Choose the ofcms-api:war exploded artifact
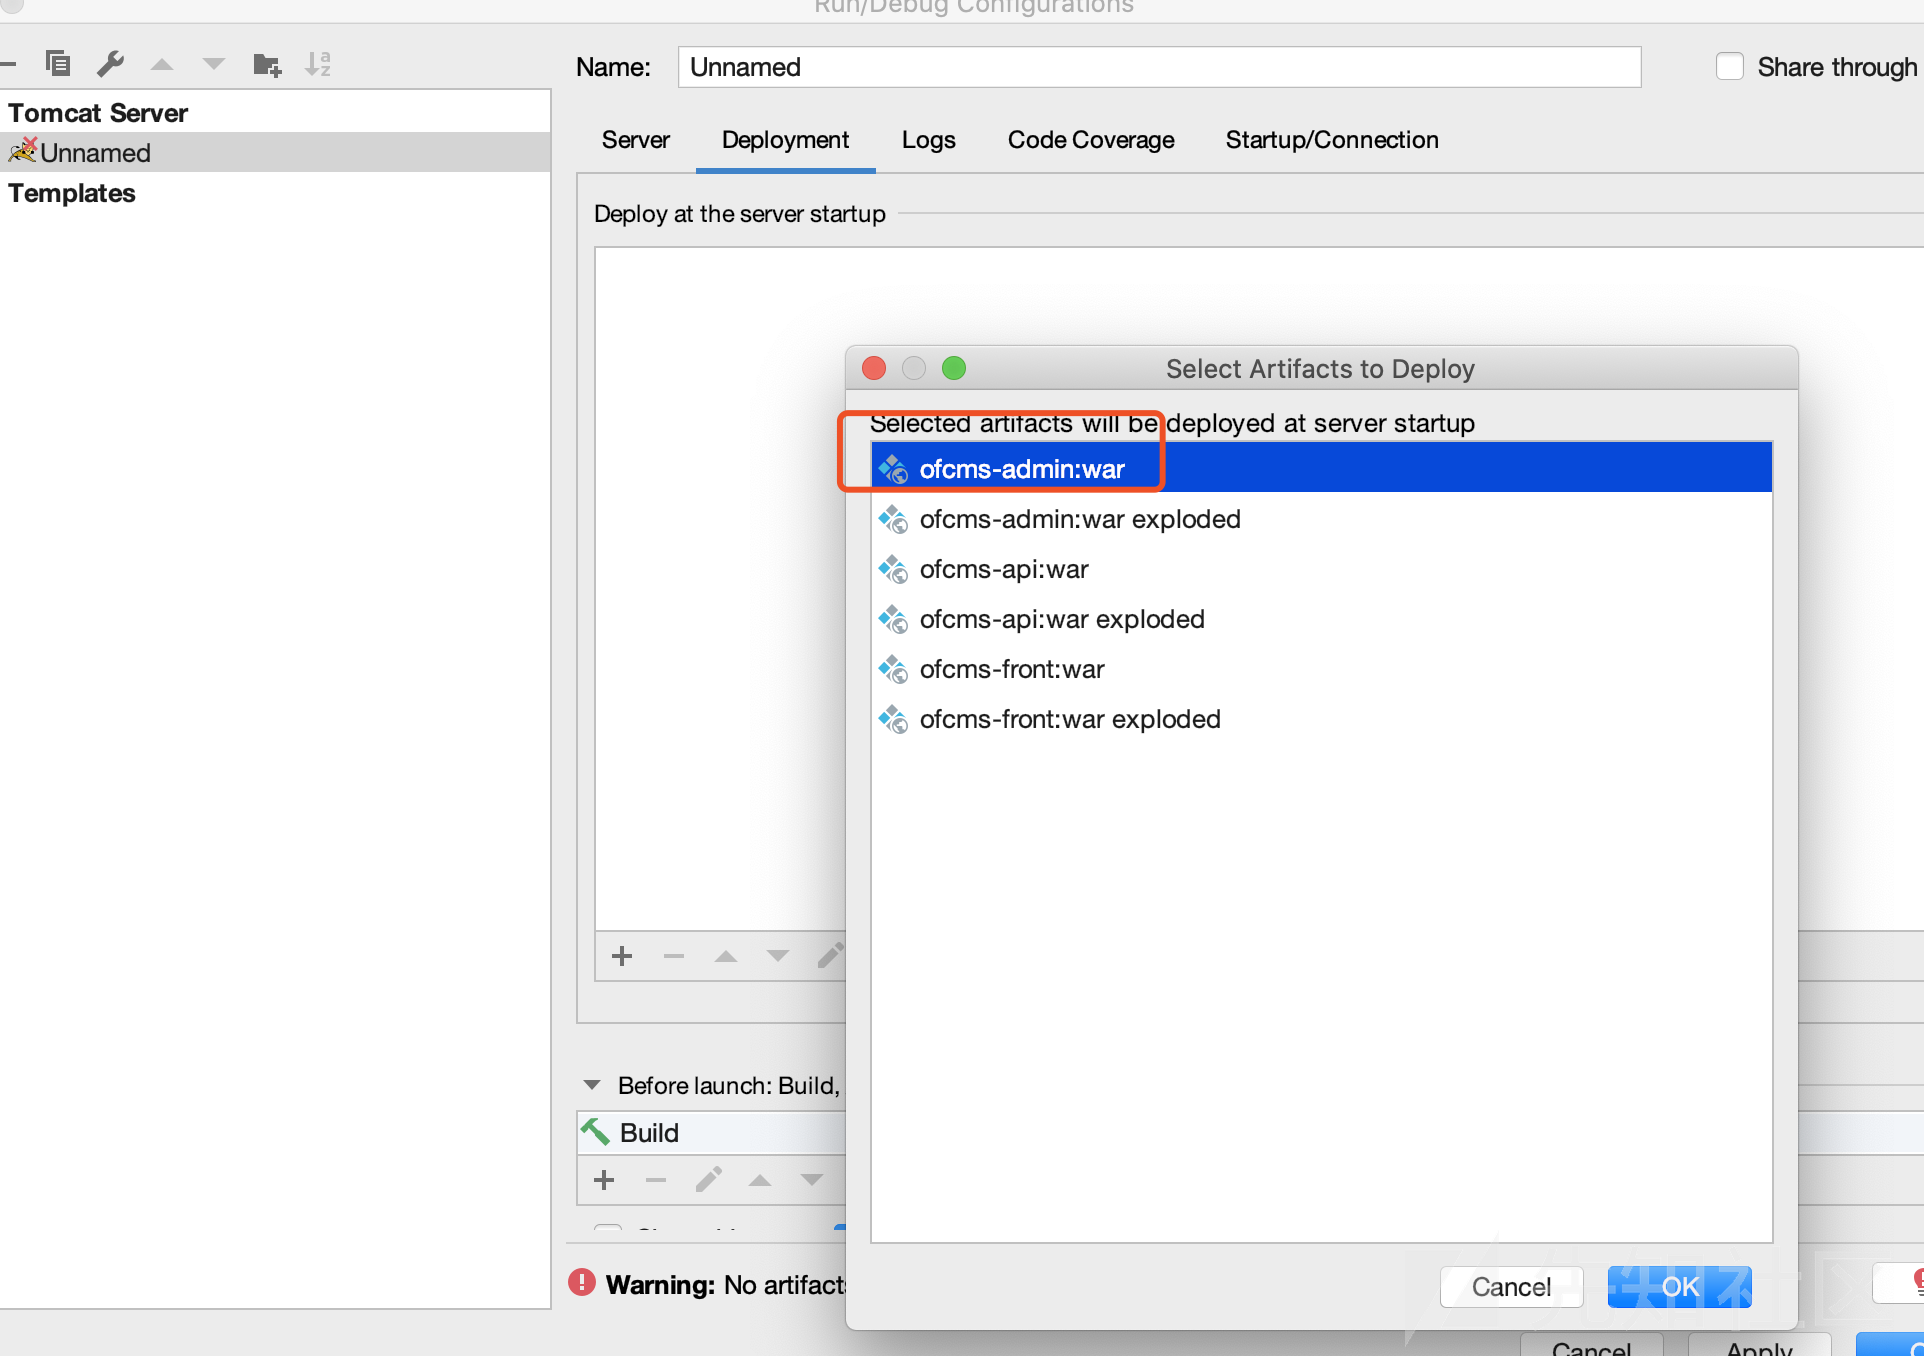 coord(1322,619)
